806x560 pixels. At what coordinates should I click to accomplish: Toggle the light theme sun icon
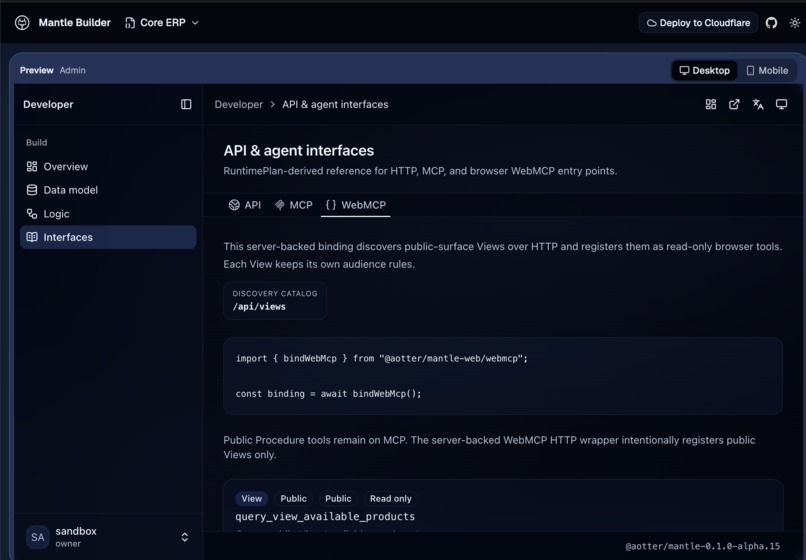[x=795, y=23]
